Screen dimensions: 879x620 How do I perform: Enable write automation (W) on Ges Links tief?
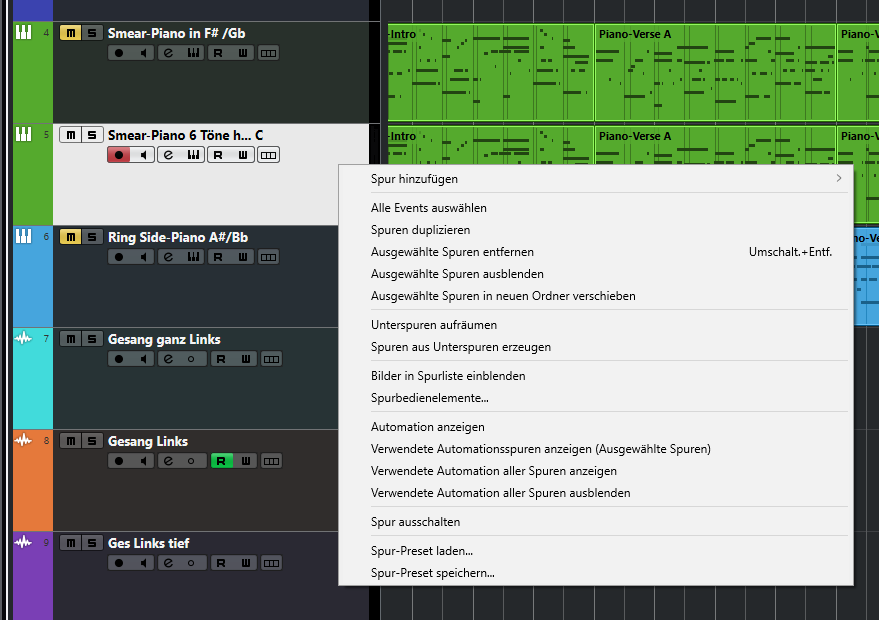[x=244, y=563]
